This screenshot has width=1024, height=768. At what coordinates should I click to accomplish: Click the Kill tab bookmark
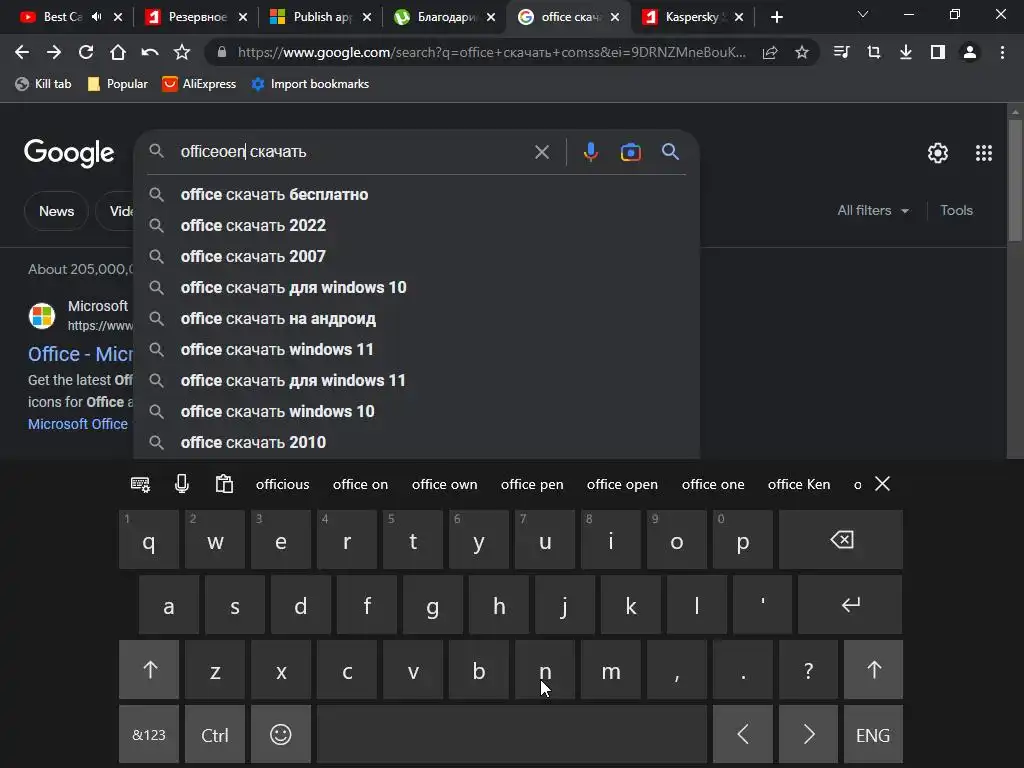43,84
